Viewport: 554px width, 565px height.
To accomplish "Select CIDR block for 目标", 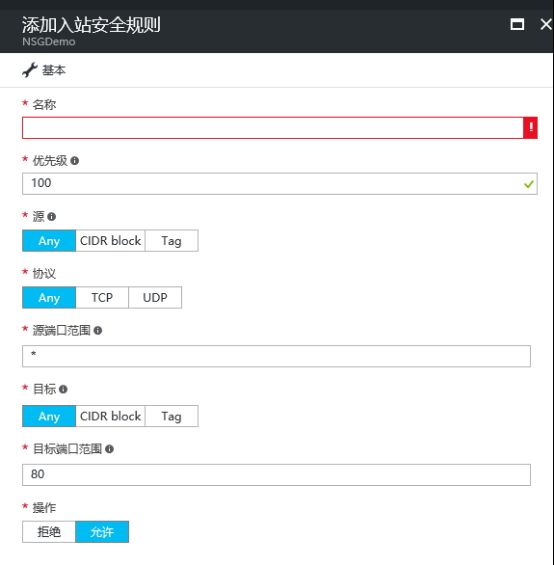I will coord(110,416).
